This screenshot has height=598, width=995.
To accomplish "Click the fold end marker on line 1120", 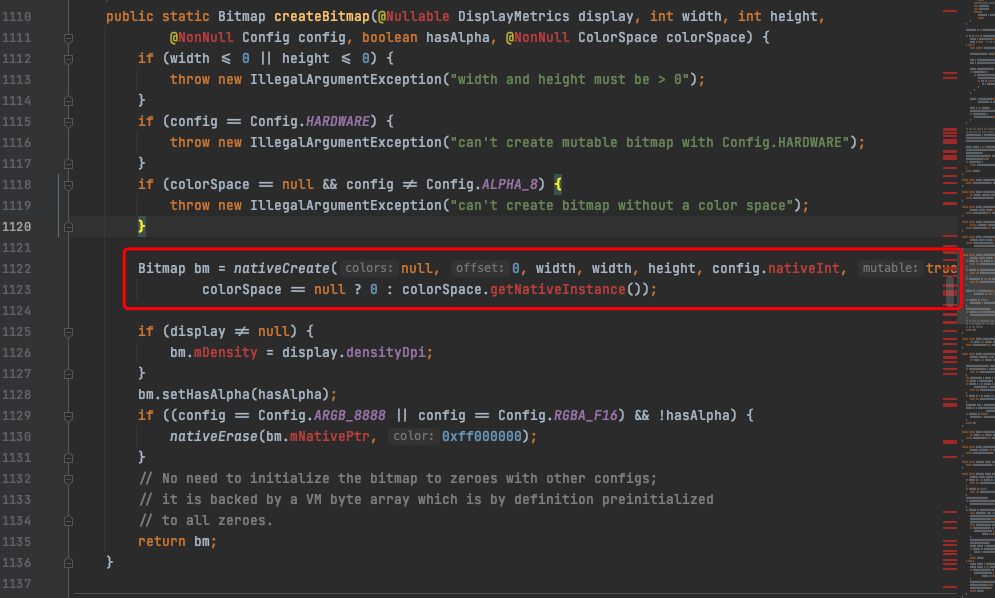I will 69,227.
